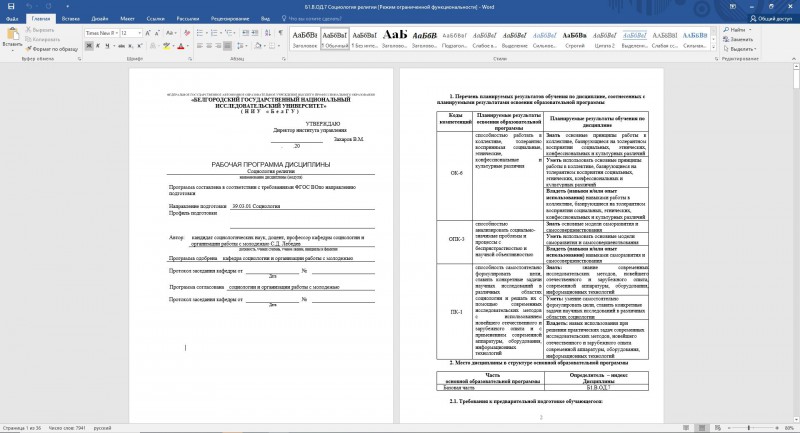
Task: Open the borders dropdown
Action: [279, 46]
